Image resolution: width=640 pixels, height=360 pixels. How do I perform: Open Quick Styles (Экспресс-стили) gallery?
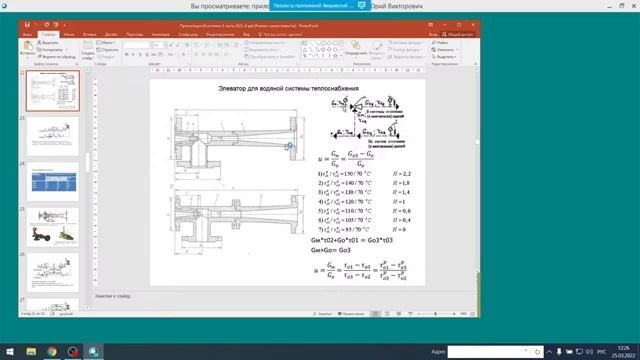click(x=377, y=49)
